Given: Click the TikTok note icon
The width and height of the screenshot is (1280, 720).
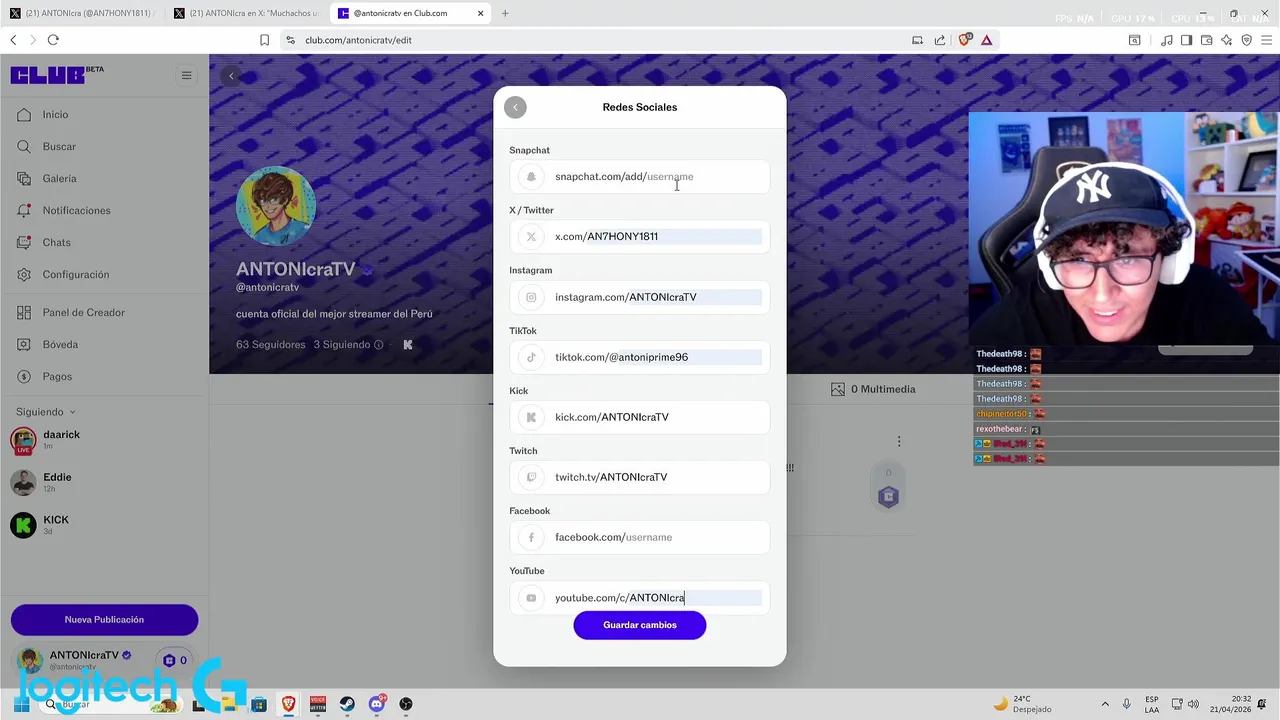Looking at the screenshot, I should [531, 357].
